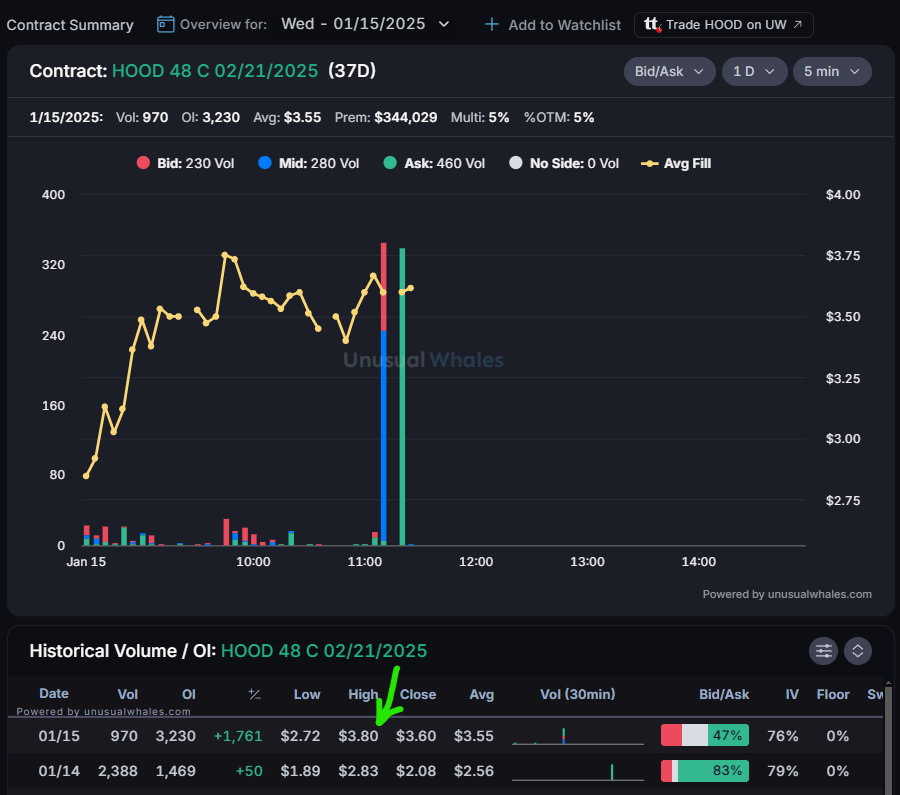Sort table by Avg column header
Image resolution: width=900 pixels, height=795 pixels.
pyautogui.click(x=482, y=694)
